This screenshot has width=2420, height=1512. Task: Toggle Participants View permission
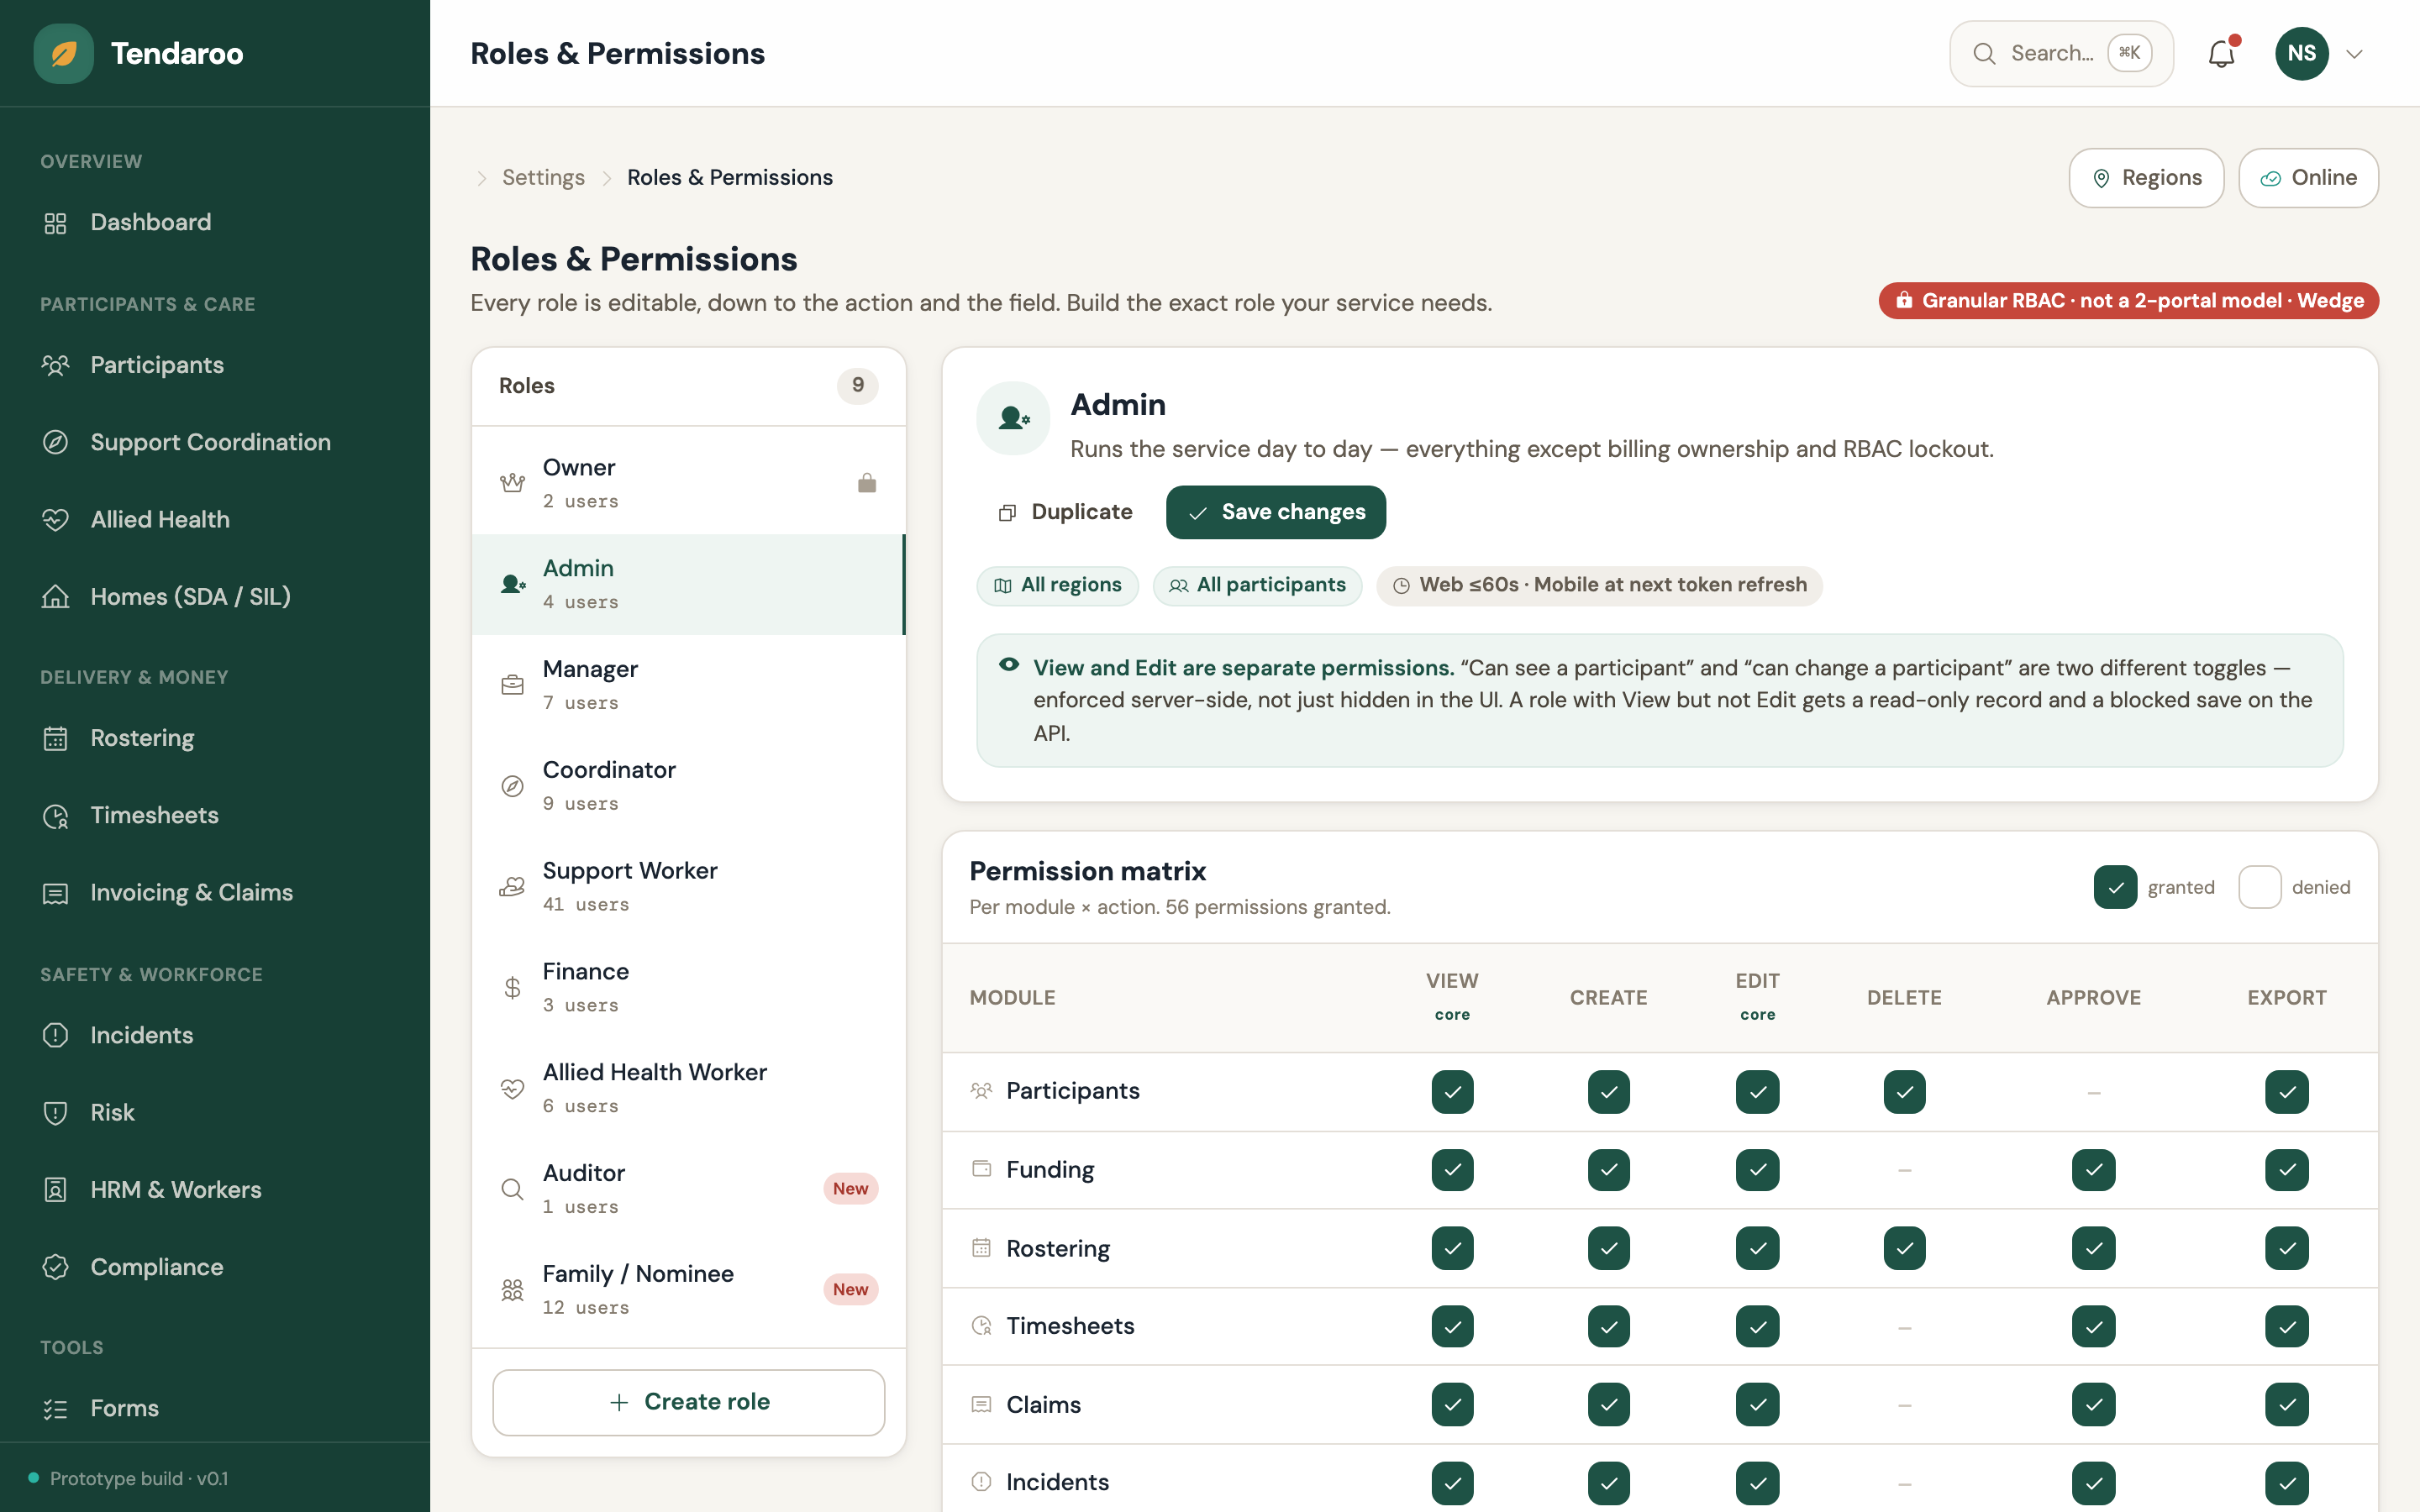coord(1452,1091)
